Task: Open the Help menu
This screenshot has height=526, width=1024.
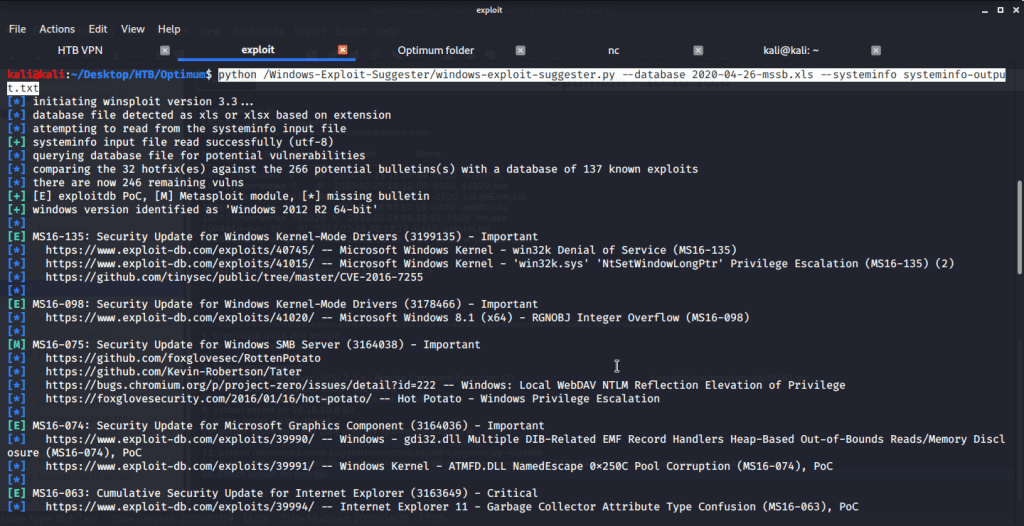Action: click(x=169, y=29)
